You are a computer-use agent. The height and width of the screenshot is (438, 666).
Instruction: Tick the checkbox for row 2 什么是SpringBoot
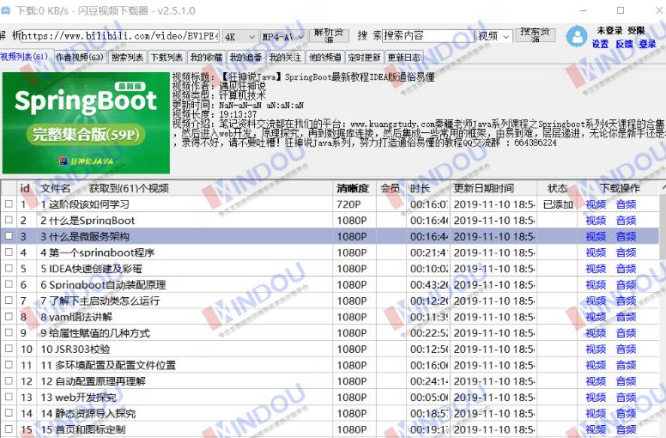(8, 220)
